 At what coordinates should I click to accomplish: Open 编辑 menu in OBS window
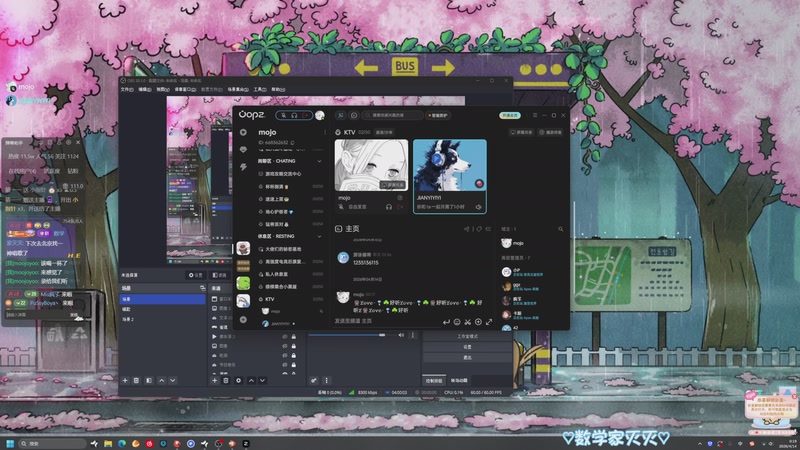click(x=145, y=89)
